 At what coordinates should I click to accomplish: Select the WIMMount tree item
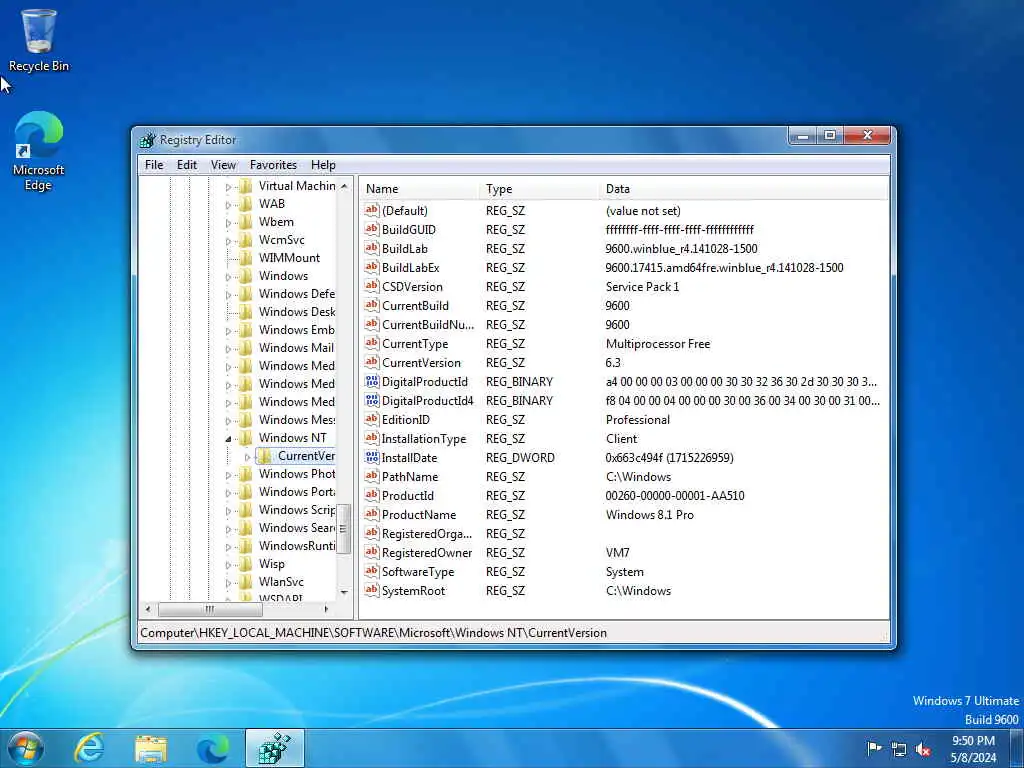[289, 257]
